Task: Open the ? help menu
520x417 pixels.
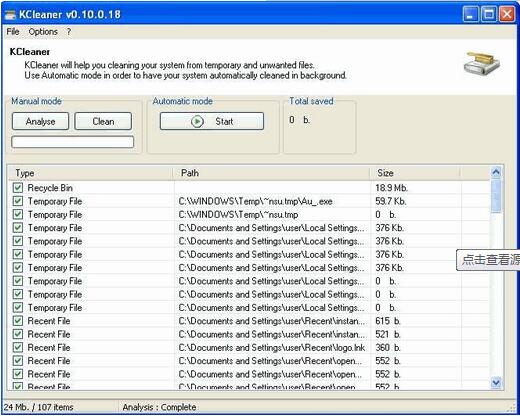Action: pos(68,32)
